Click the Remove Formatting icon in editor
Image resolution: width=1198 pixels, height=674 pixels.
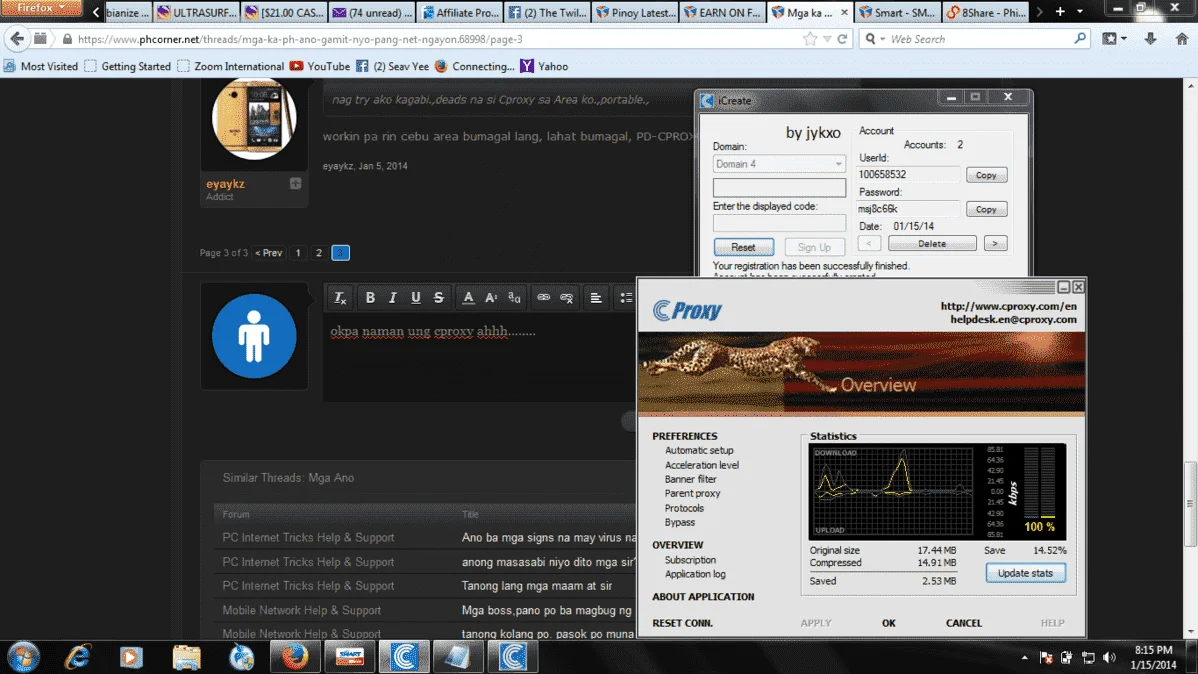click(x=340, y=298)
